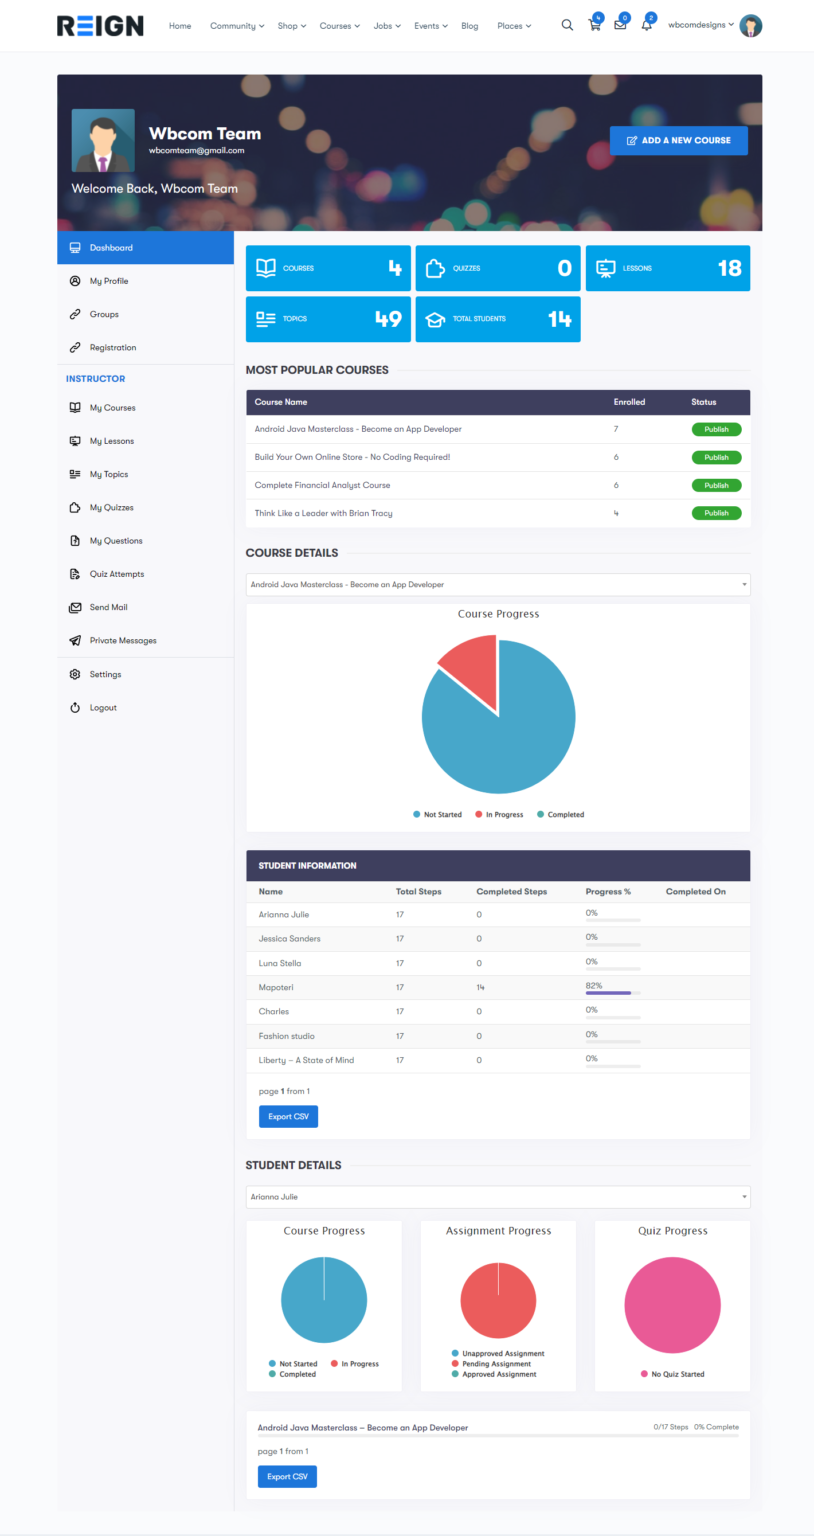The image size is (814, 1536).
Task: Click the ADD A NEW COURSE button
Action: click(x=678, y=140)
